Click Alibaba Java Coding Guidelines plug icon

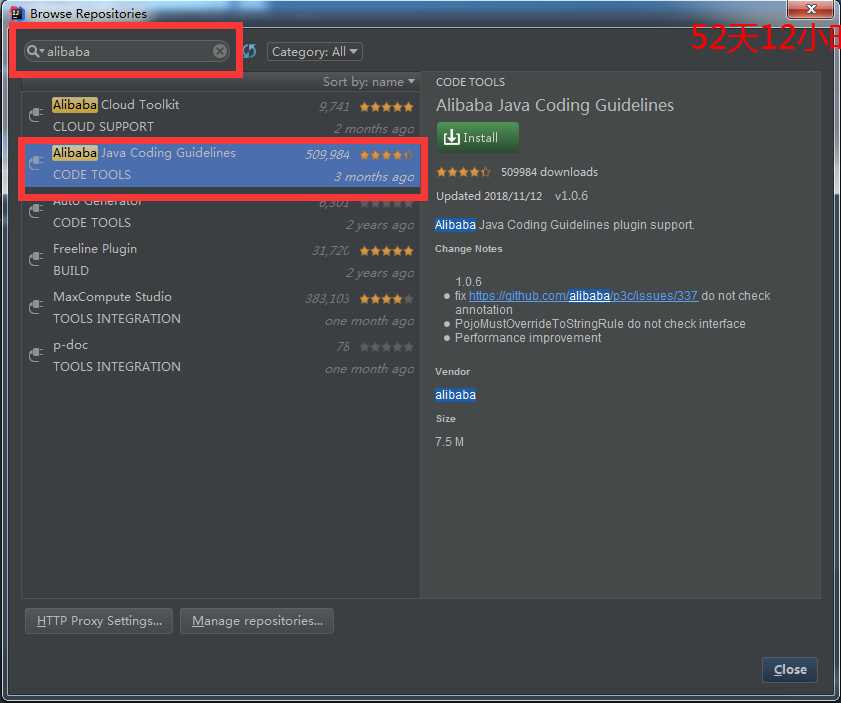[36, 162]
